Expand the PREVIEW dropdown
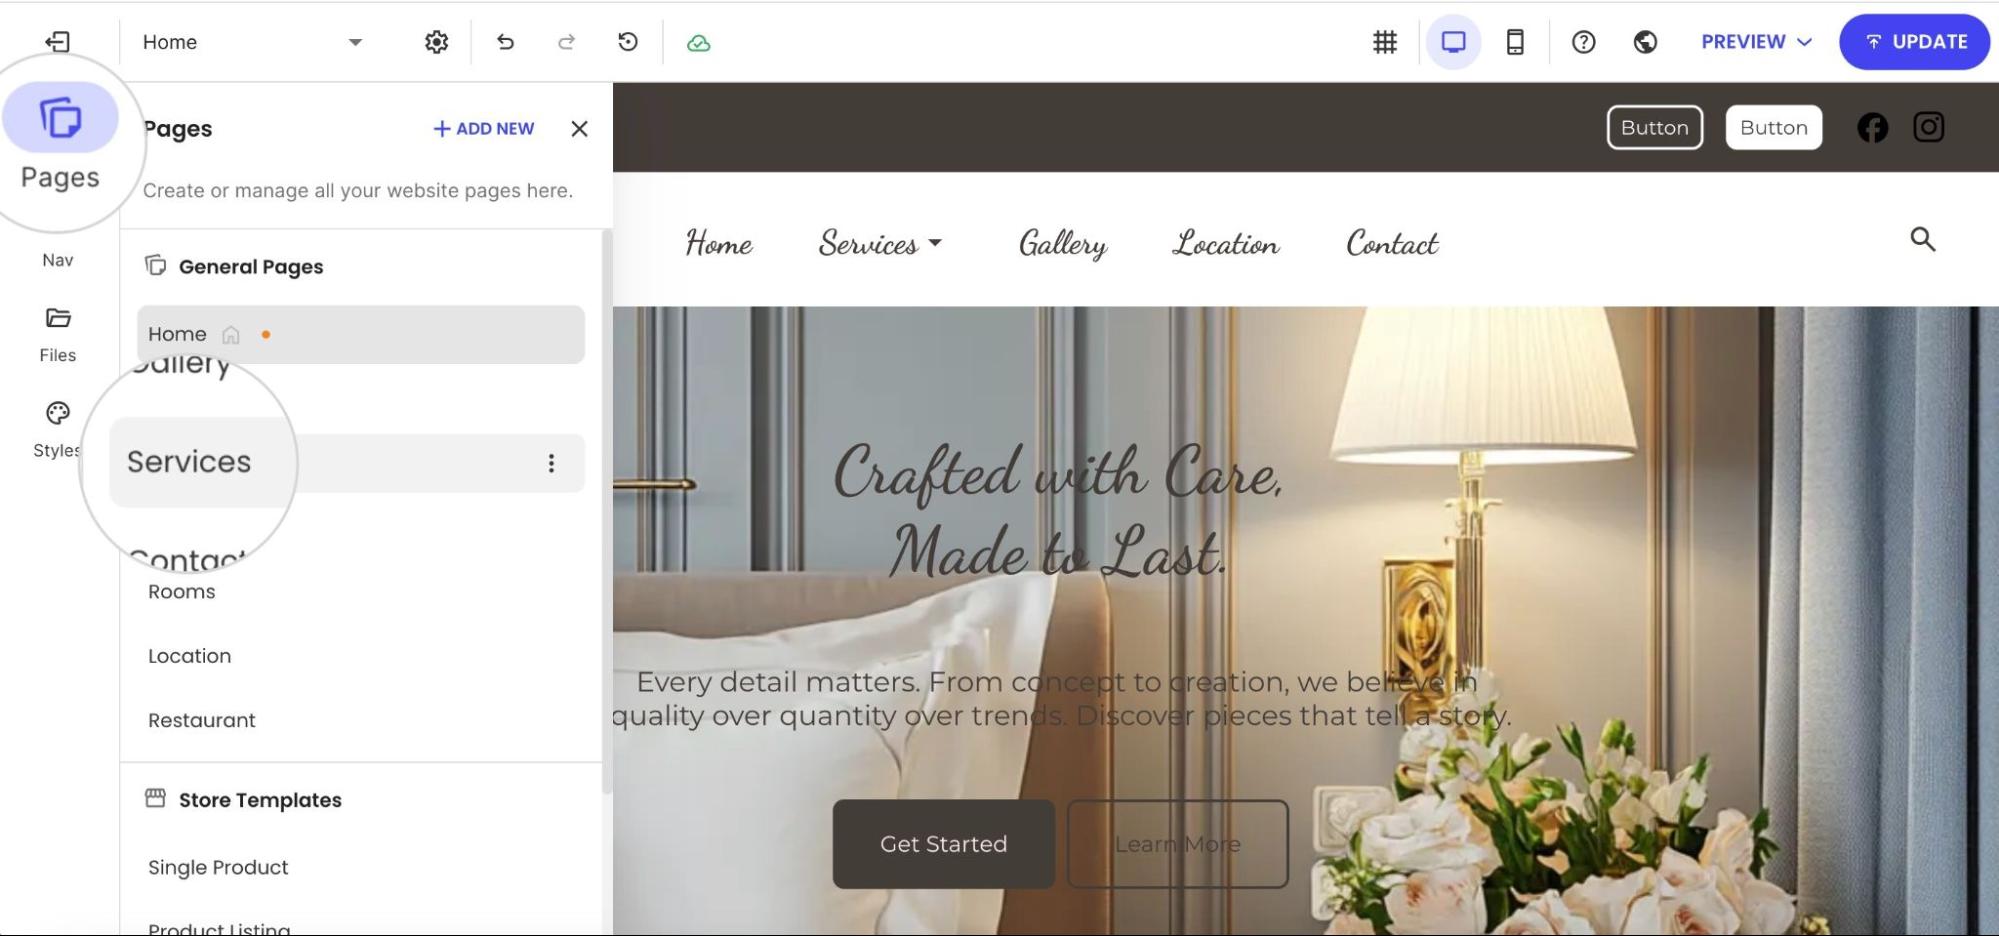1999x936 pixels. [1757, 42]
